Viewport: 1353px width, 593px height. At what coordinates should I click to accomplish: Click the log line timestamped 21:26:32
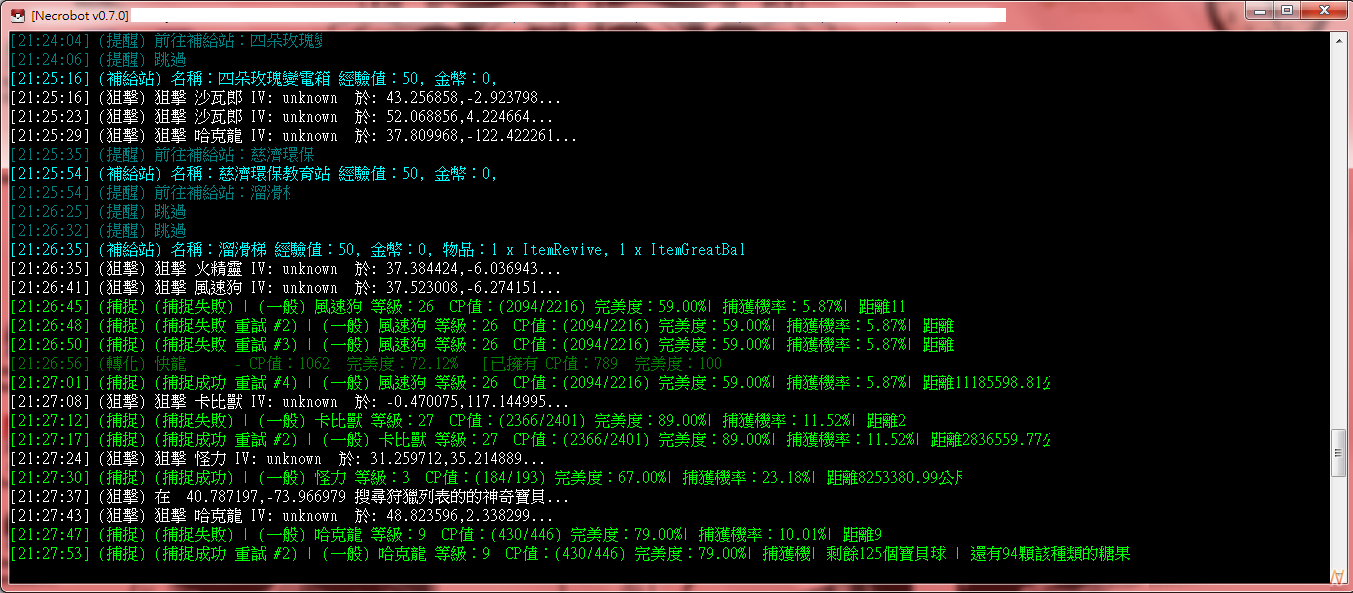98,231
